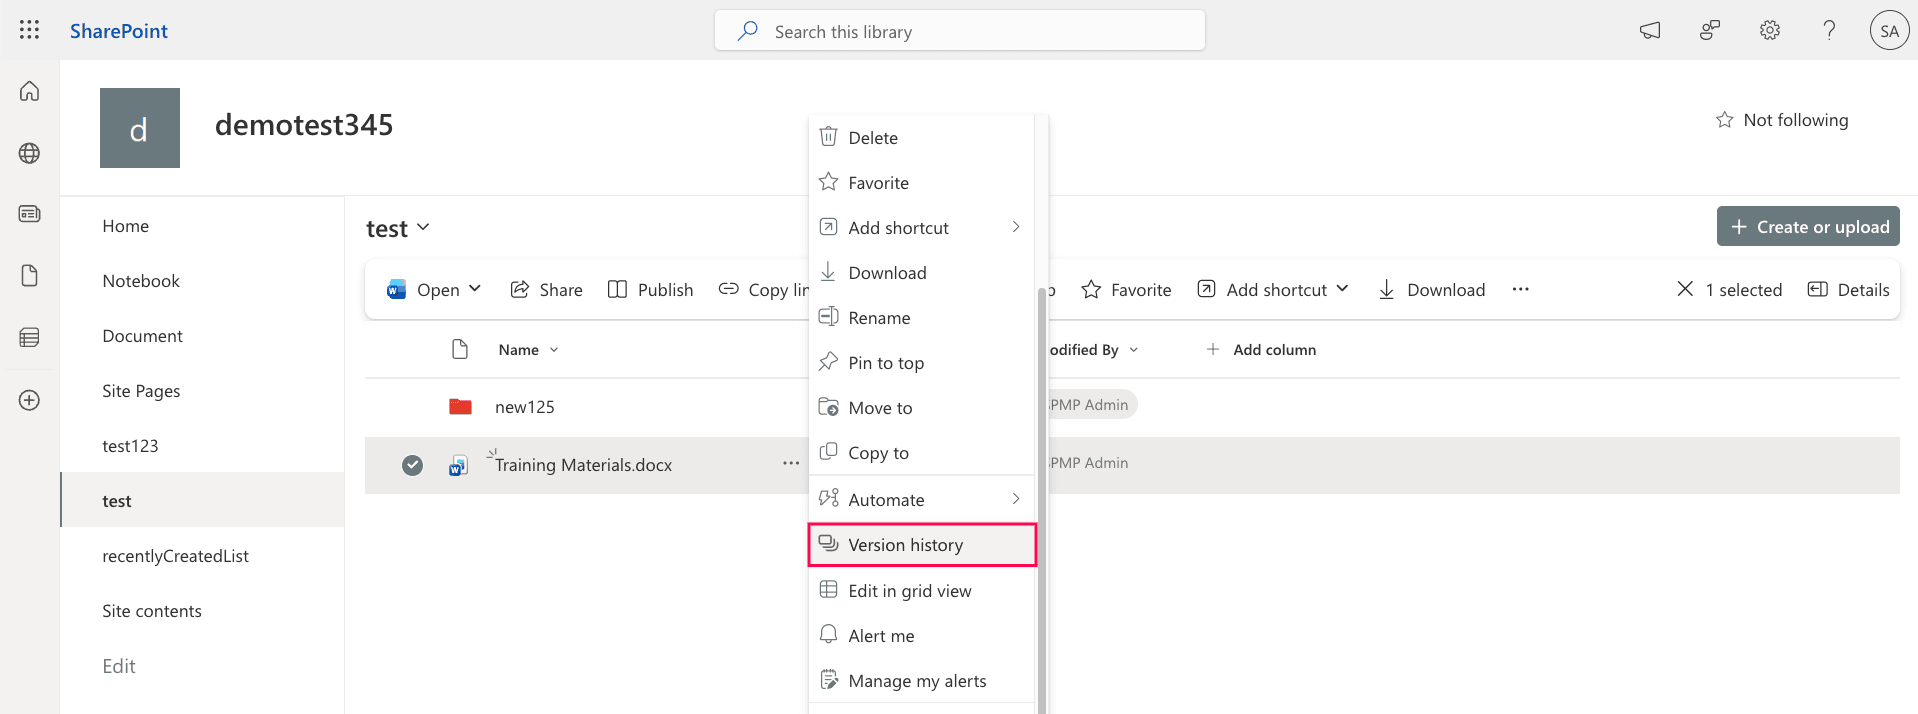Image resolution: width=1918 pixels, height=714 pixels.
Task: Open the app launcher waffle icon
Action: [29, 30]
